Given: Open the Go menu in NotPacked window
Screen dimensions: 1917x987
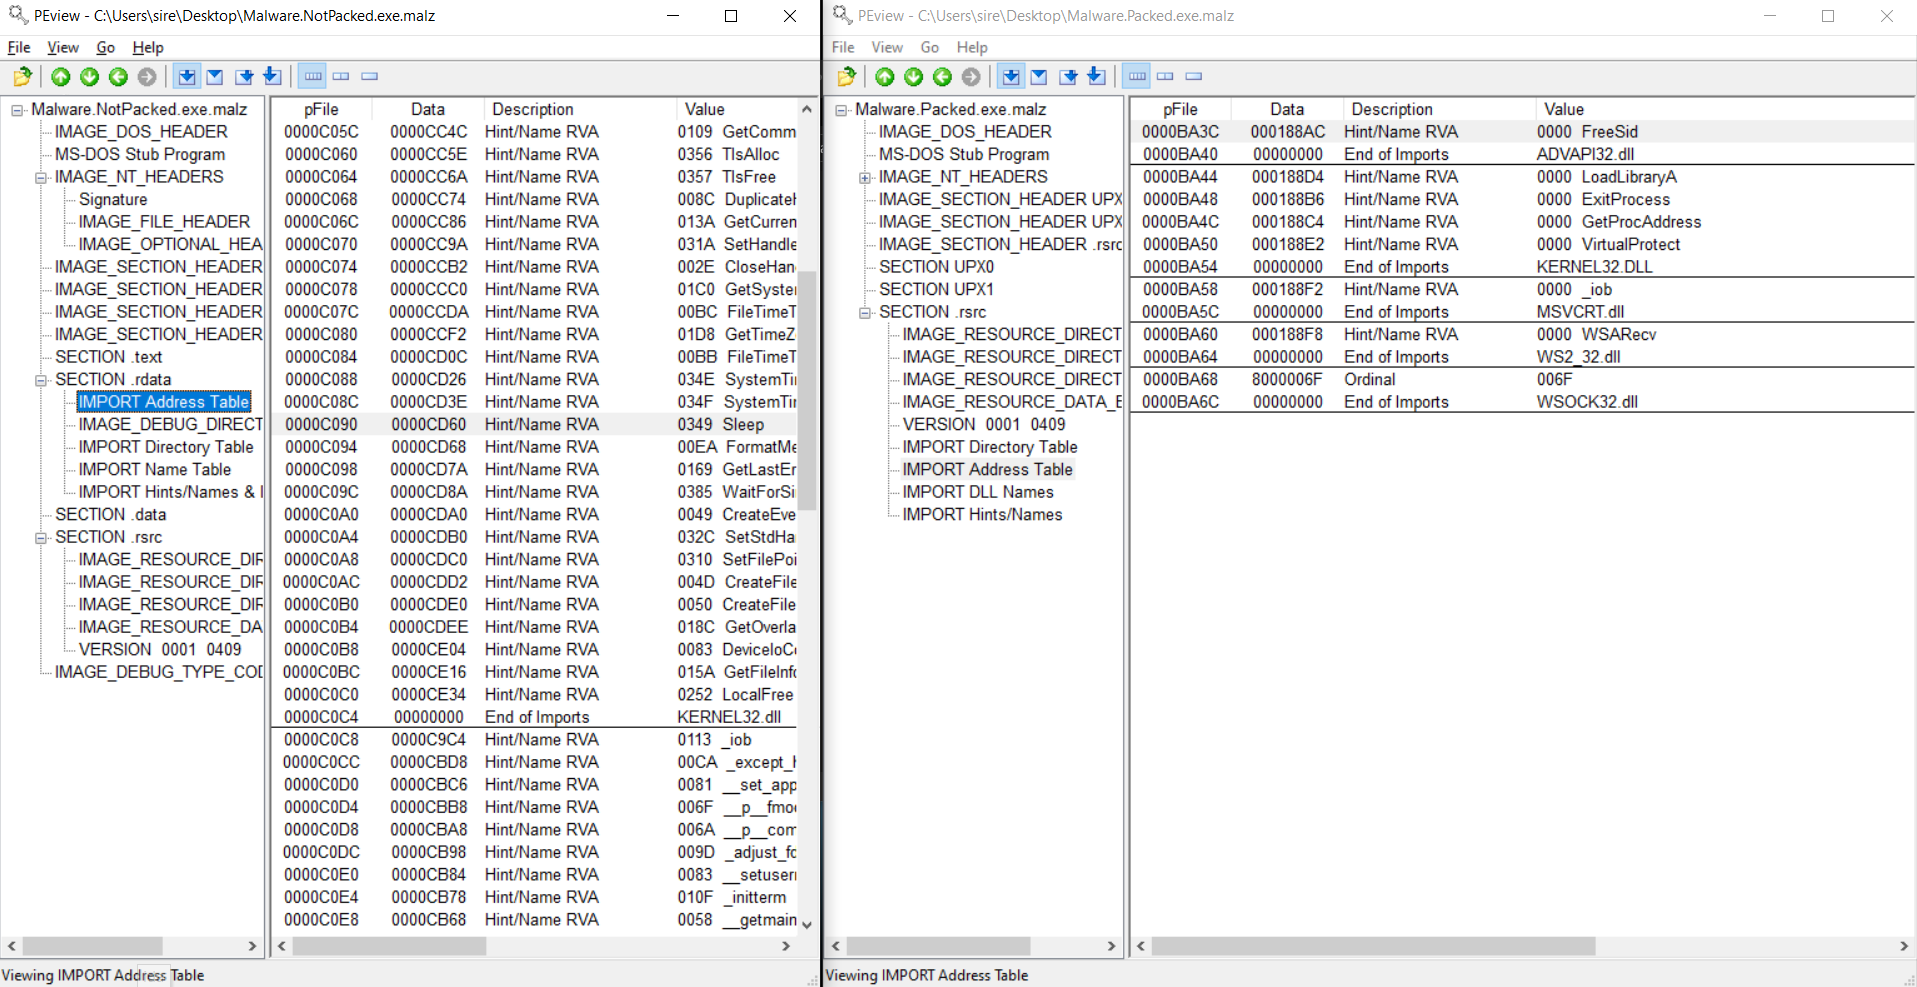Looking at the screenshot, I should [105, 47].
